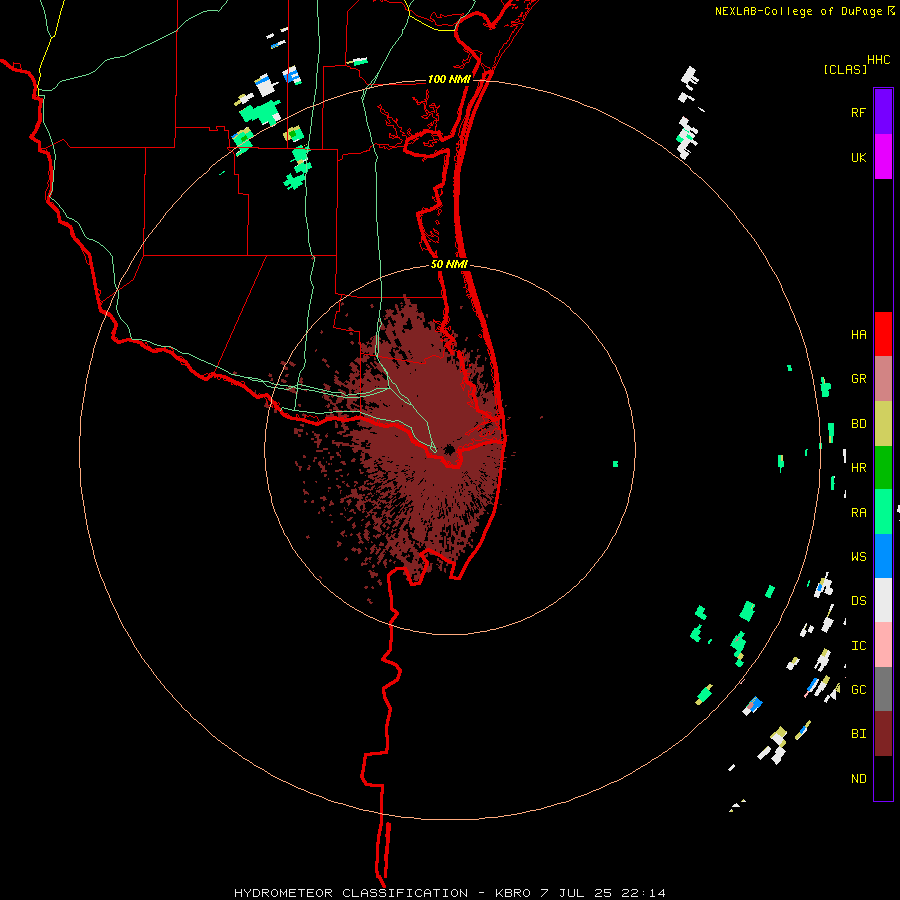Screen dimensions: 900x900
Task: Click the GC gray legend swatch
Action: (x=883, y=689)
